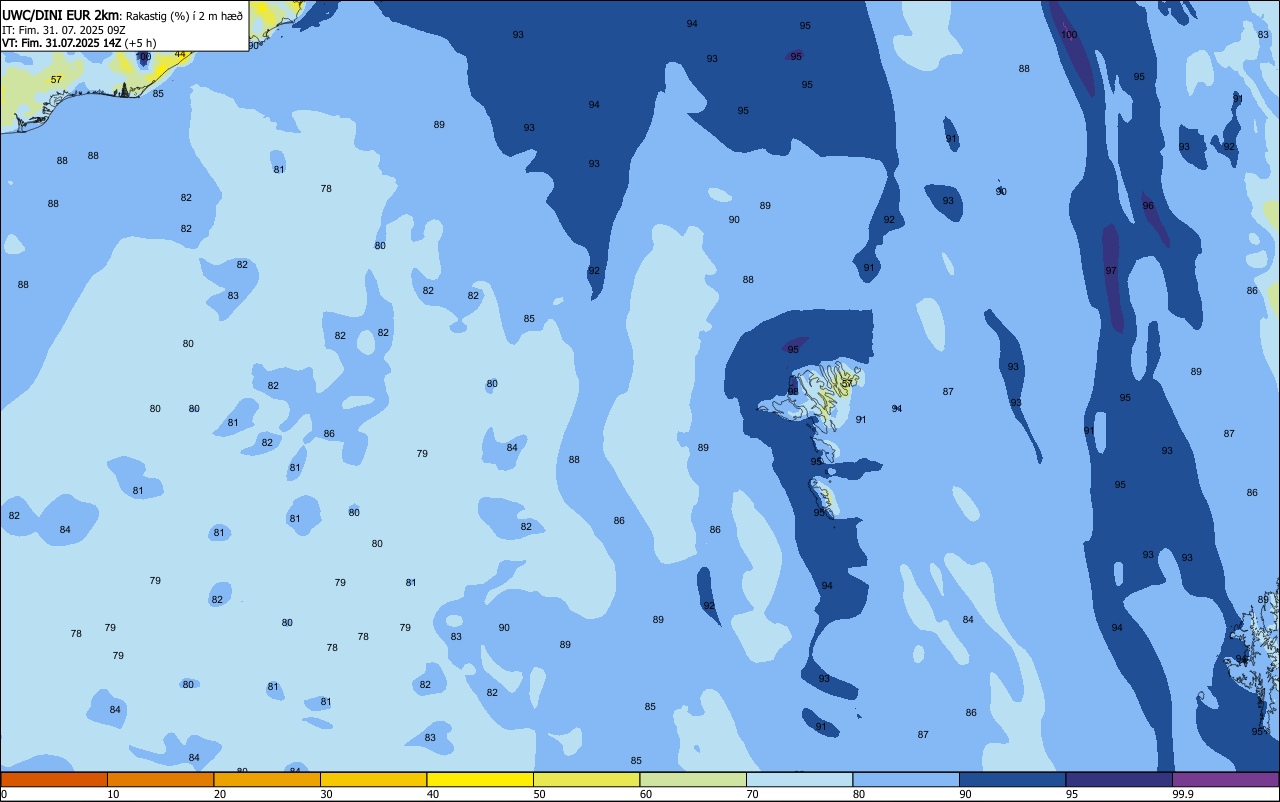Image resolution: width=1280 pixels, height=802 pixels.
Task: Select the 70–80 light blue legend swatch
Action: point(799,779)
